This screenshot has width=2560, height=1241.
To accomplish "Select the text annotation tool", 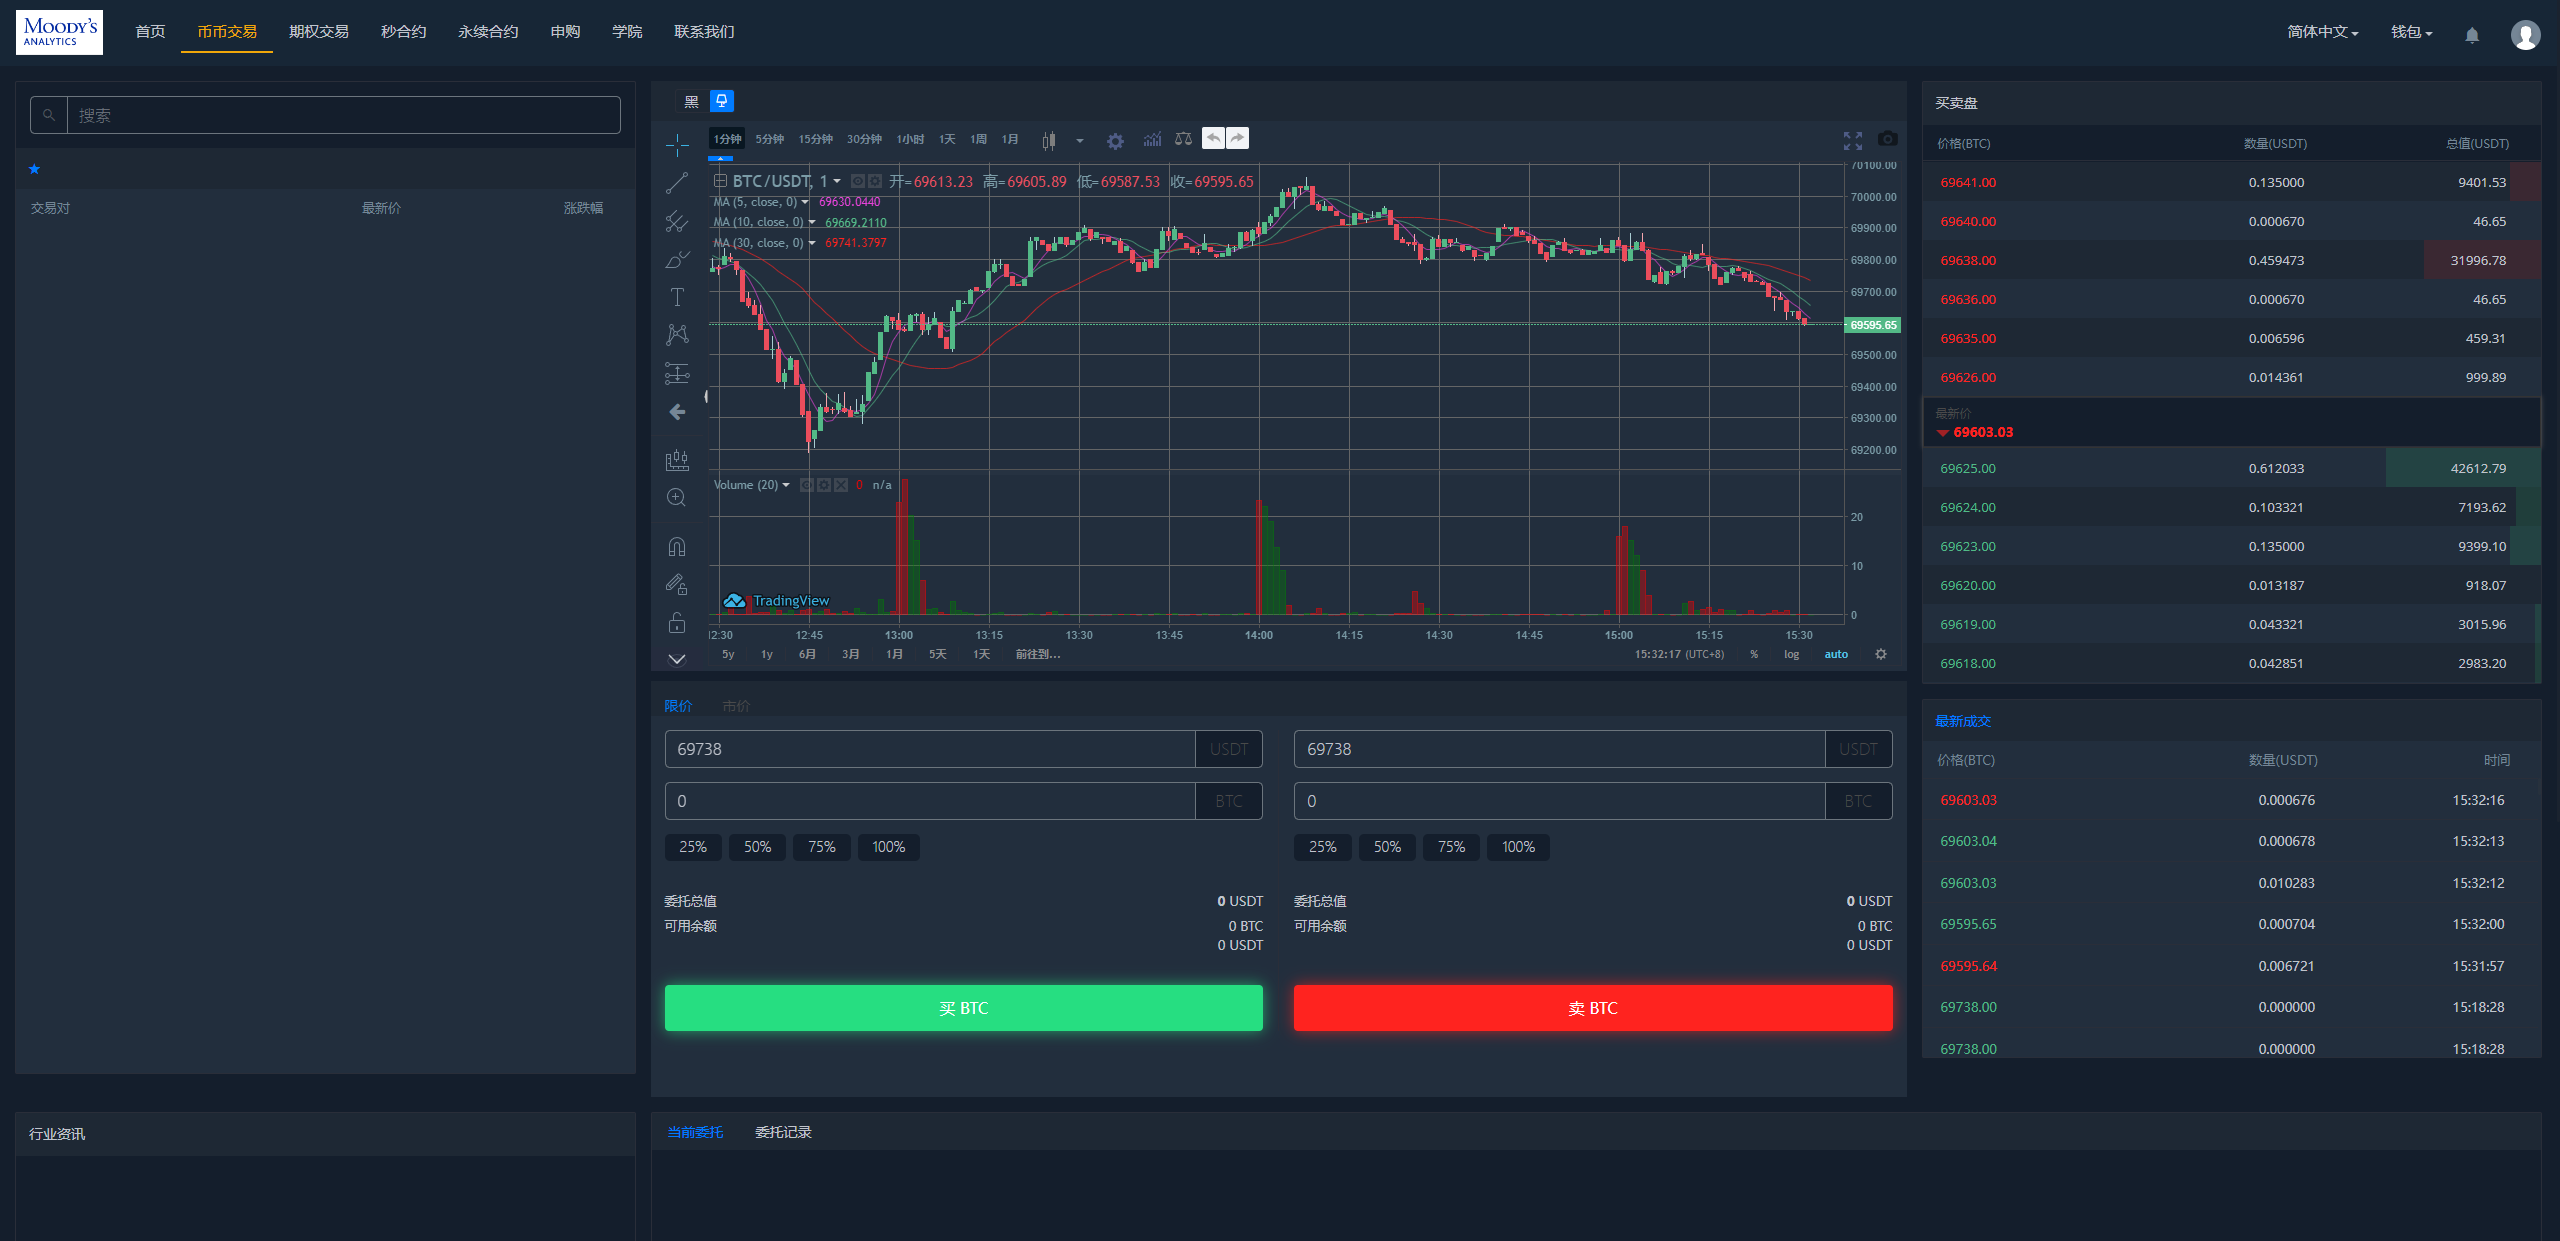I will [677, 297].
